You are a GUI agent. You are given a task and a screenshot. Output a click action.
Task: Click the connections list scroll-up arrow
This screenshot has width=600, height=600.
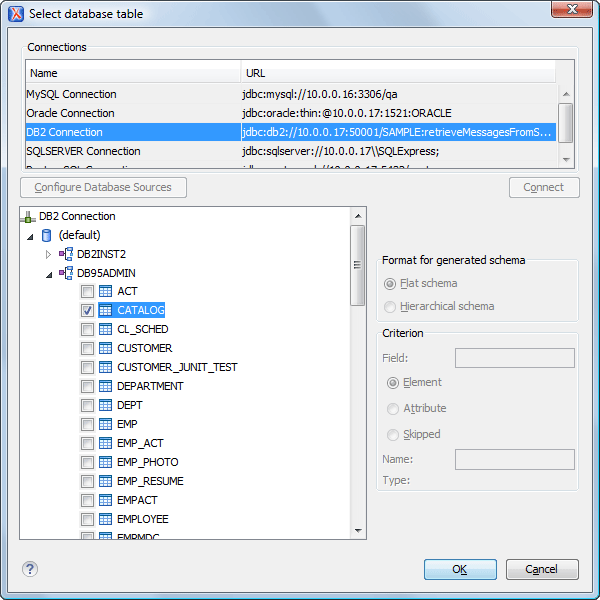pos(566,94)
